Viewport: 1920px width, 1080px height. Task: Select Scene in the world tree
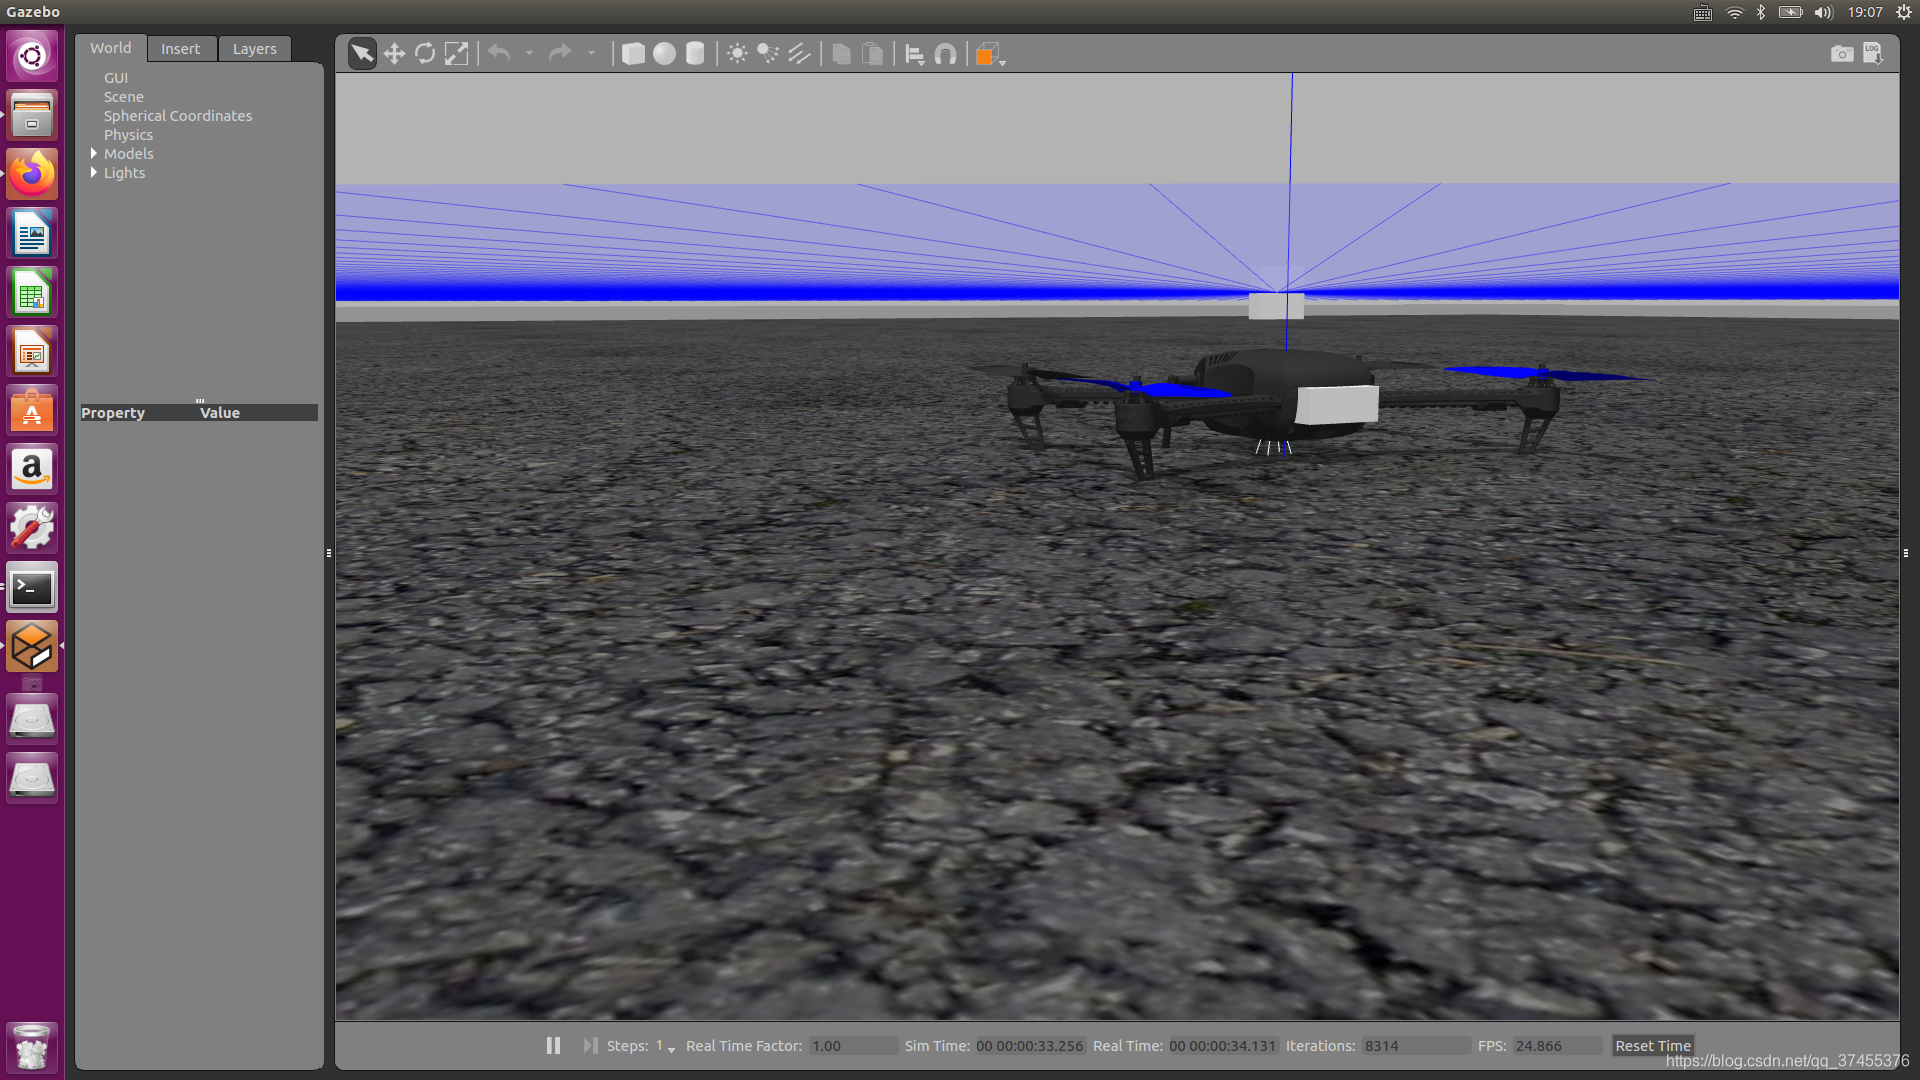click(124, 97)
